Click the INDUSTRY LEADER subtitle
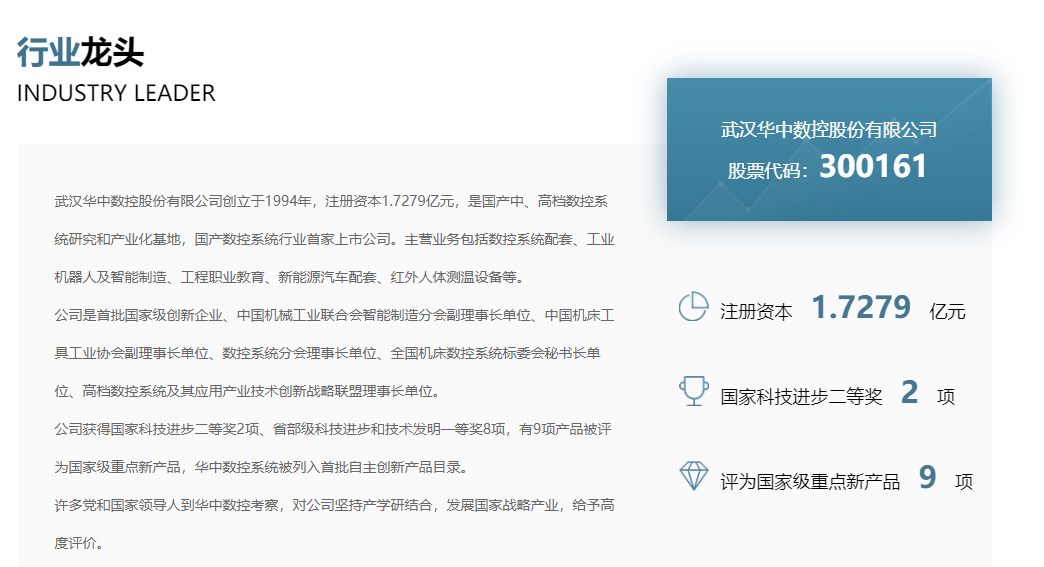 coord(116,93)
